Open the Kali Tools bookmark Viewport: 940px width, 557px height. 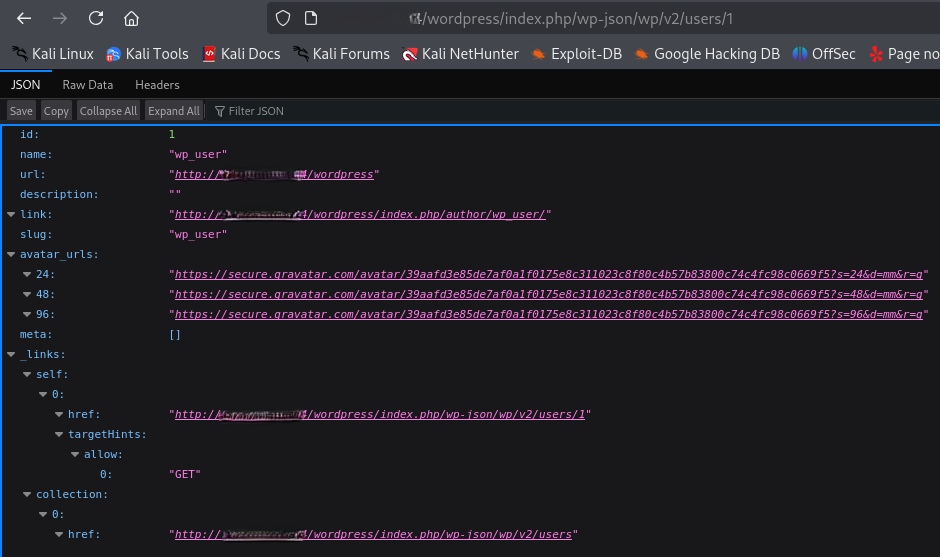(x=147, y=54)
